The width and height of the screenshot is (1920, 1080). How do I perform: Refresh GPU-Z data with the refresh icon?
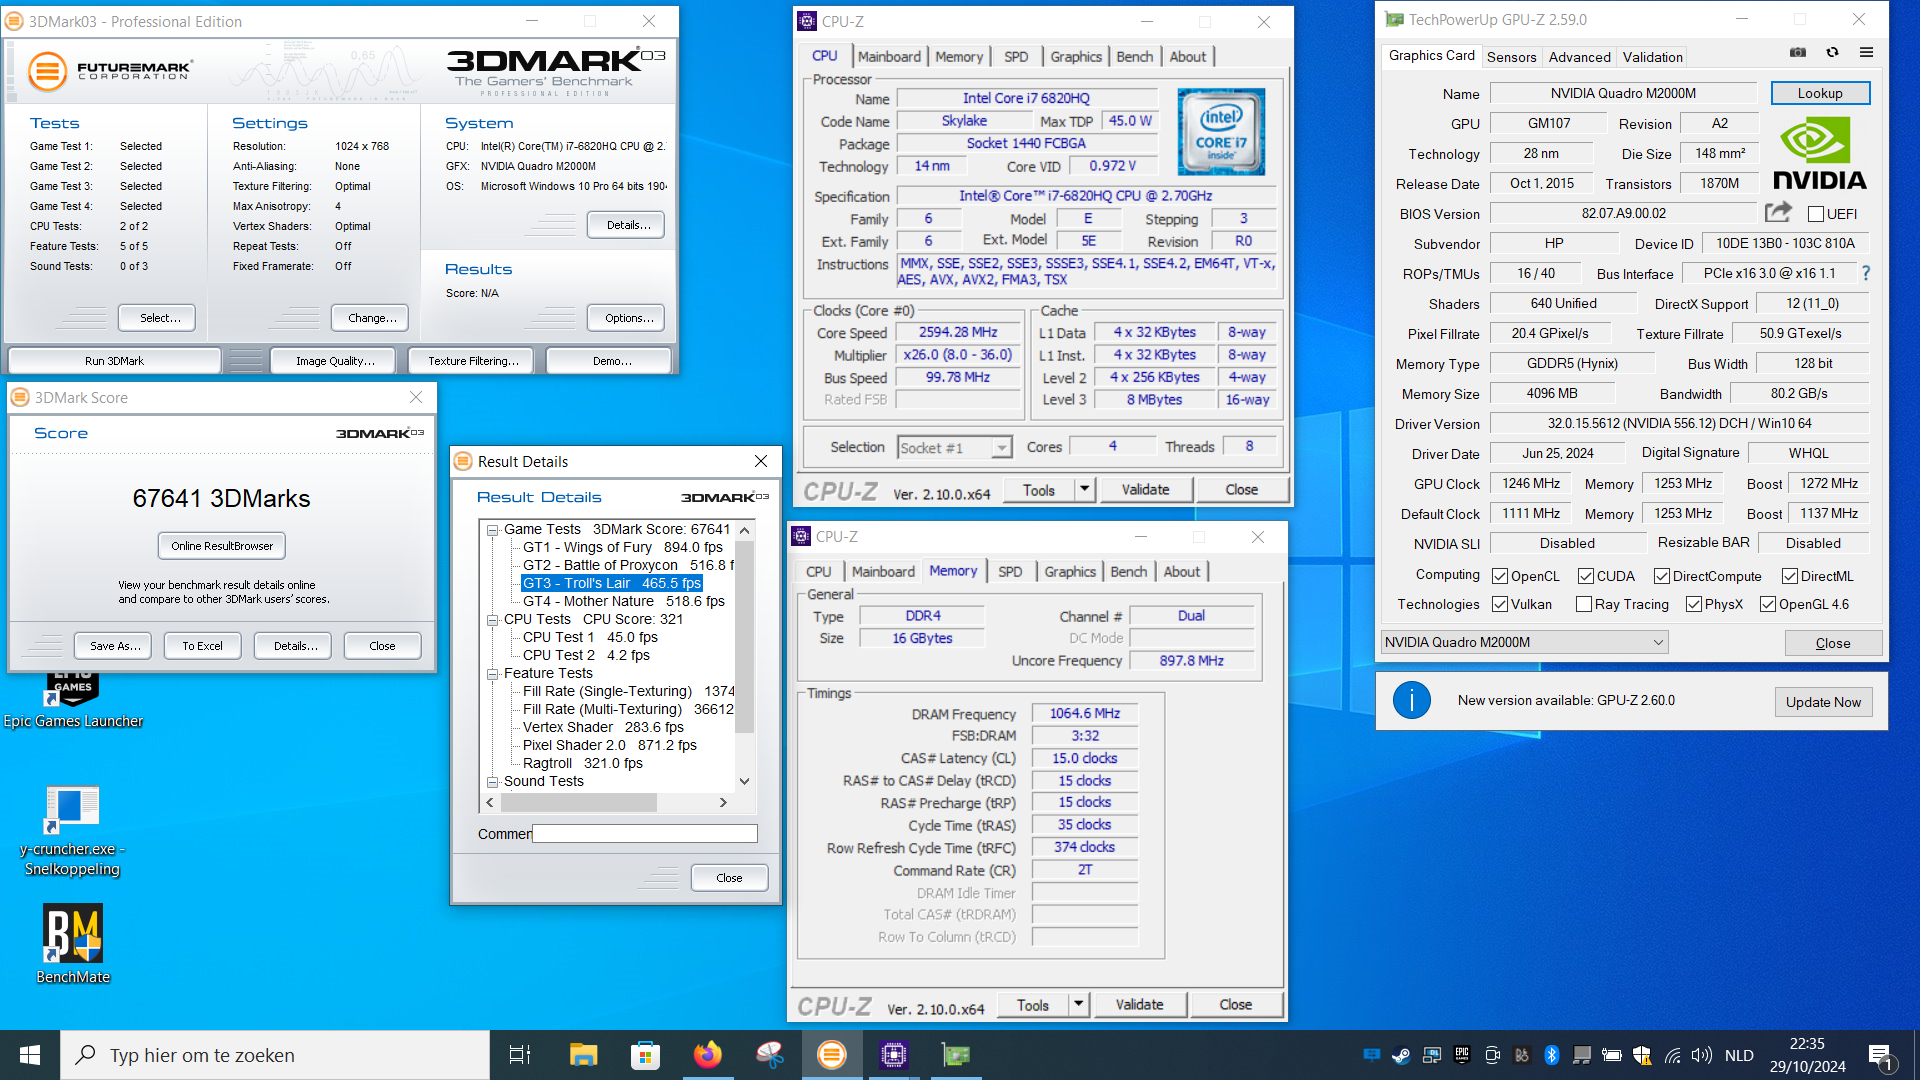[x=1832, y=53]
